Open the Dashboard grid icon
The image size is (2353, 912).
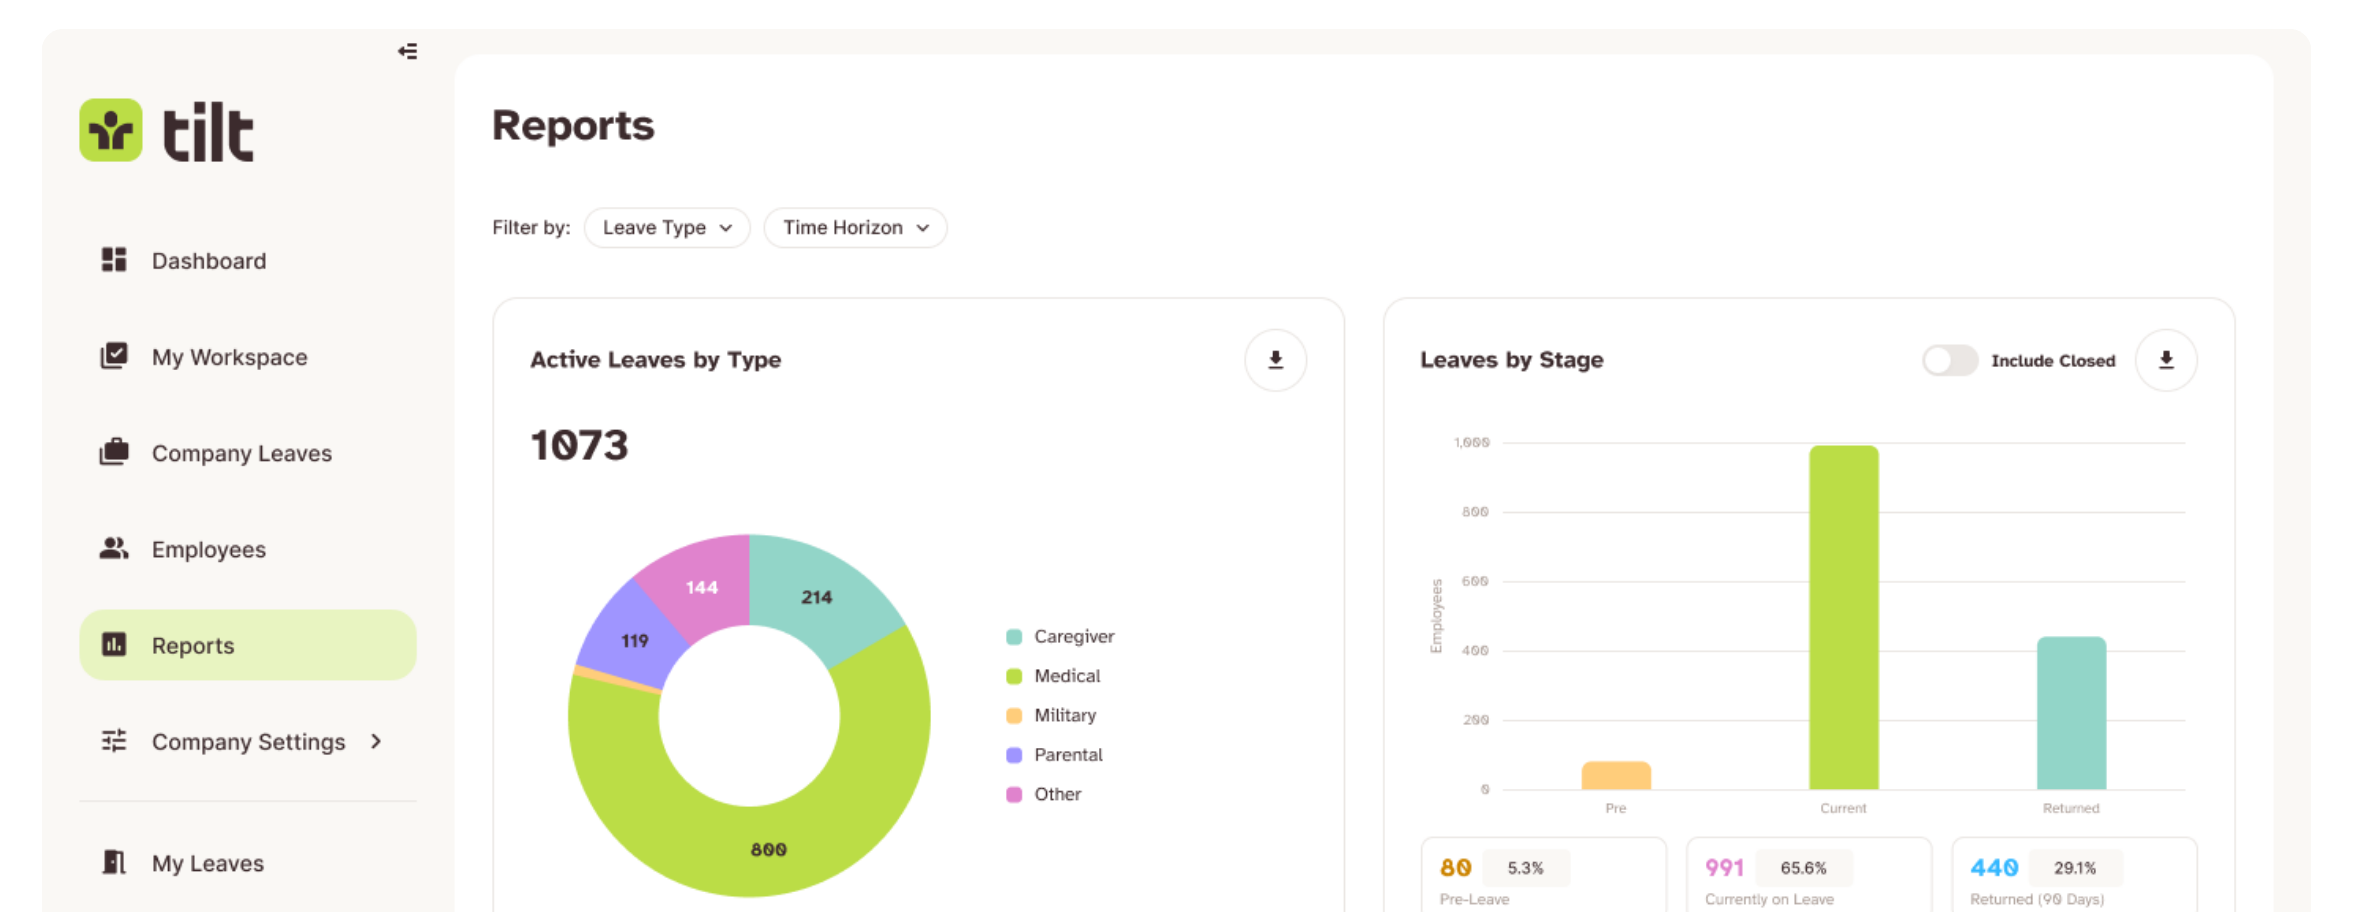click(x=114, y=260)
